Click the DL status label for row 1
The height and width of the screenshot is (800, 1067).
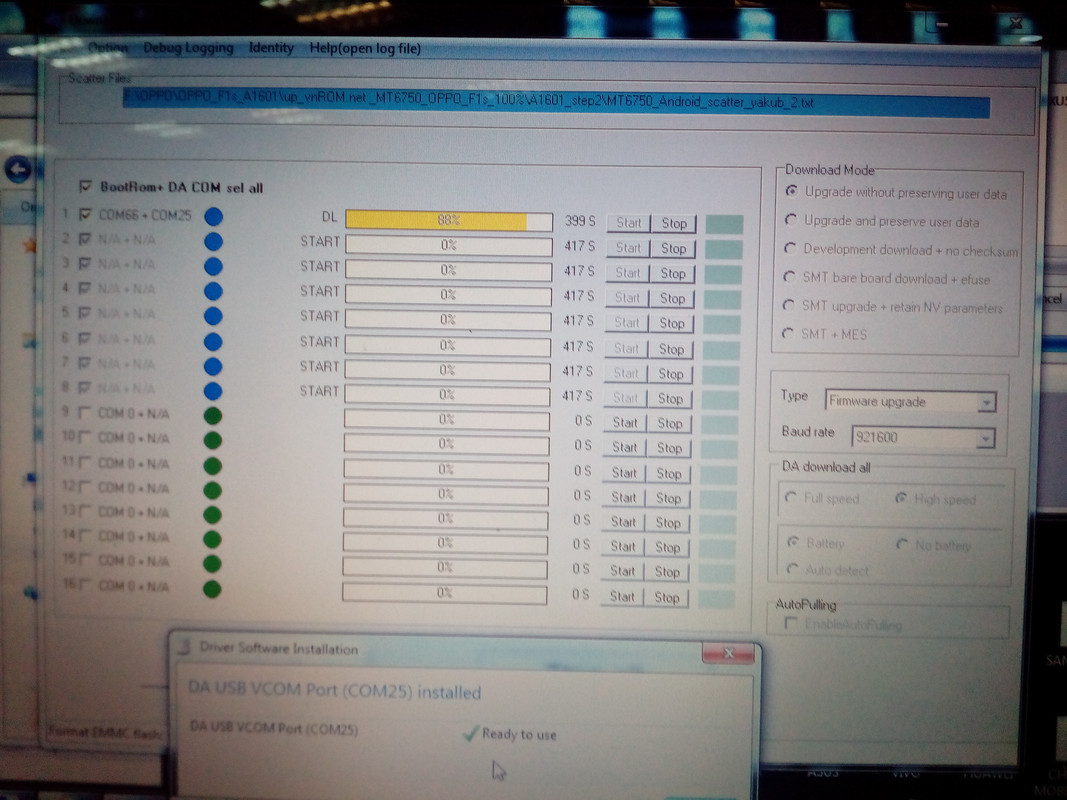[329, 217]
